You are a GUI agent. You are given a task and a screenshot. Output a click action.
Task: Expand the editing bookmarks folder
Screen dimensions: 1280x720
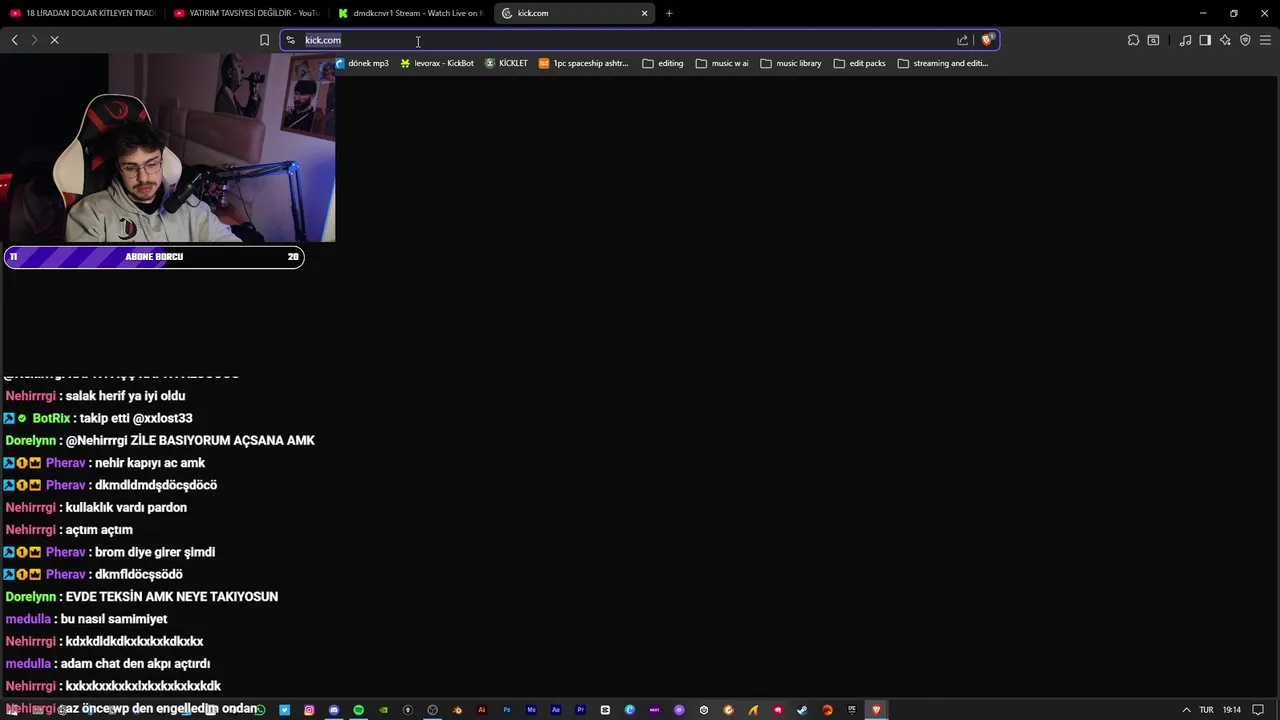[x=663, y=63]
